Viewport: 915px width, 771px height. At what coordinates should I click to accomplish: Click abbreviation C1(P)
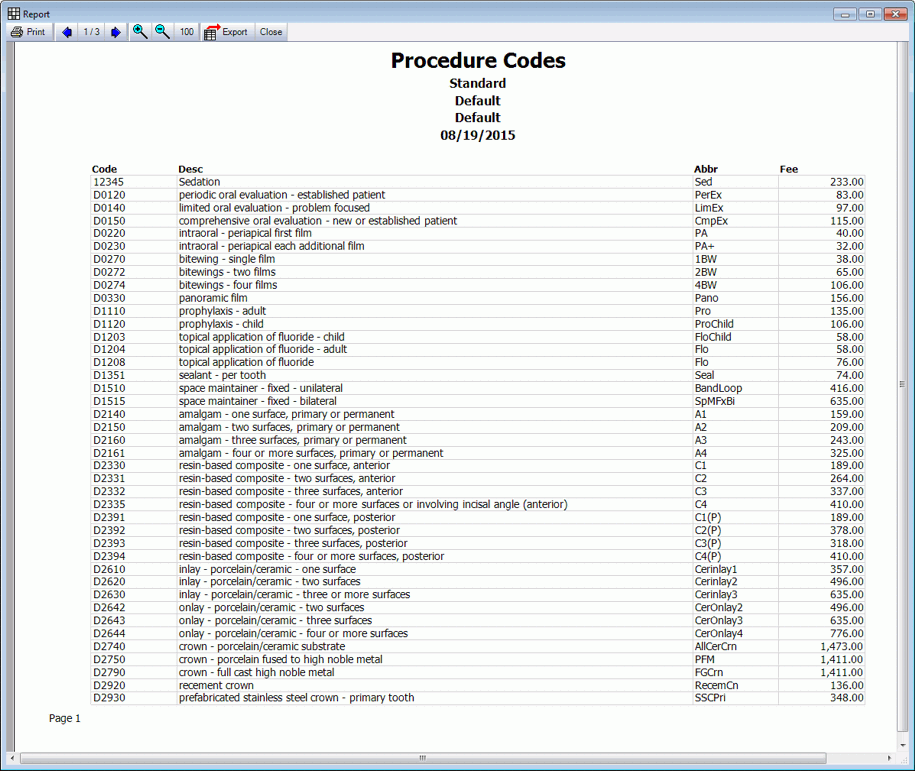[708, 517]
